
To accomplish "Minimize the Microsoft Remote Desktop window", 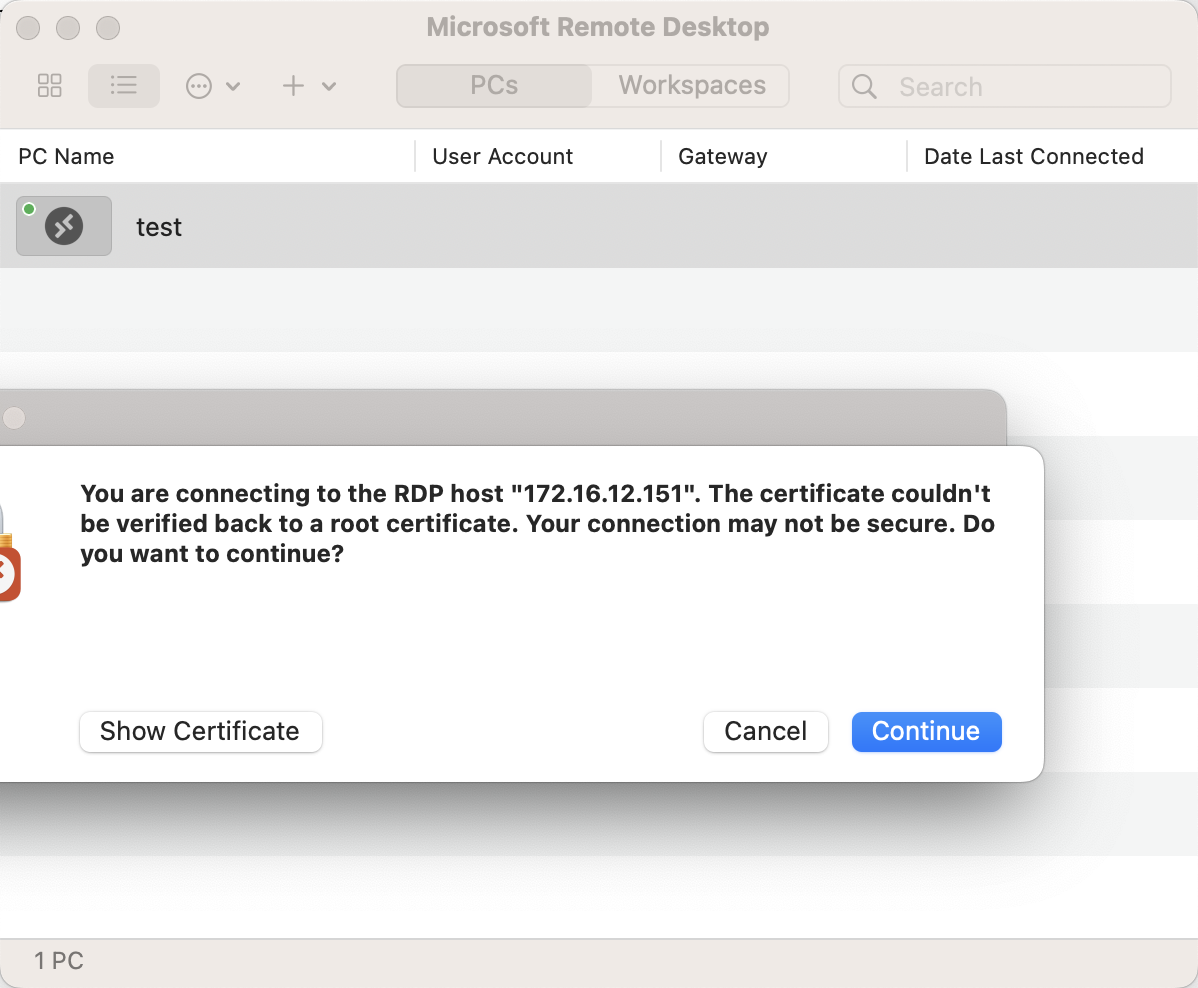I will pyautogui.click(x=68, y=28).
